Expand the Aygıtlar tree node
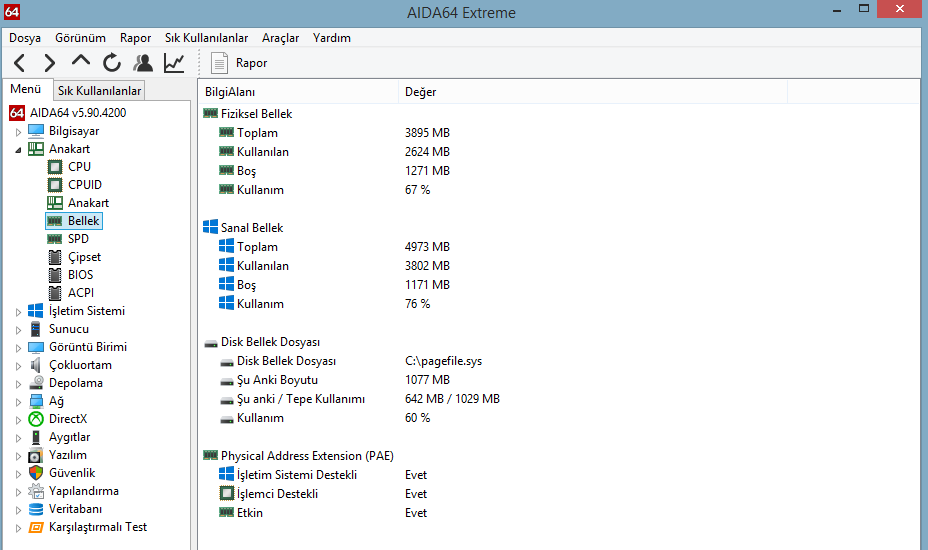This screenshot has width=928, height=550. point(18,438)
